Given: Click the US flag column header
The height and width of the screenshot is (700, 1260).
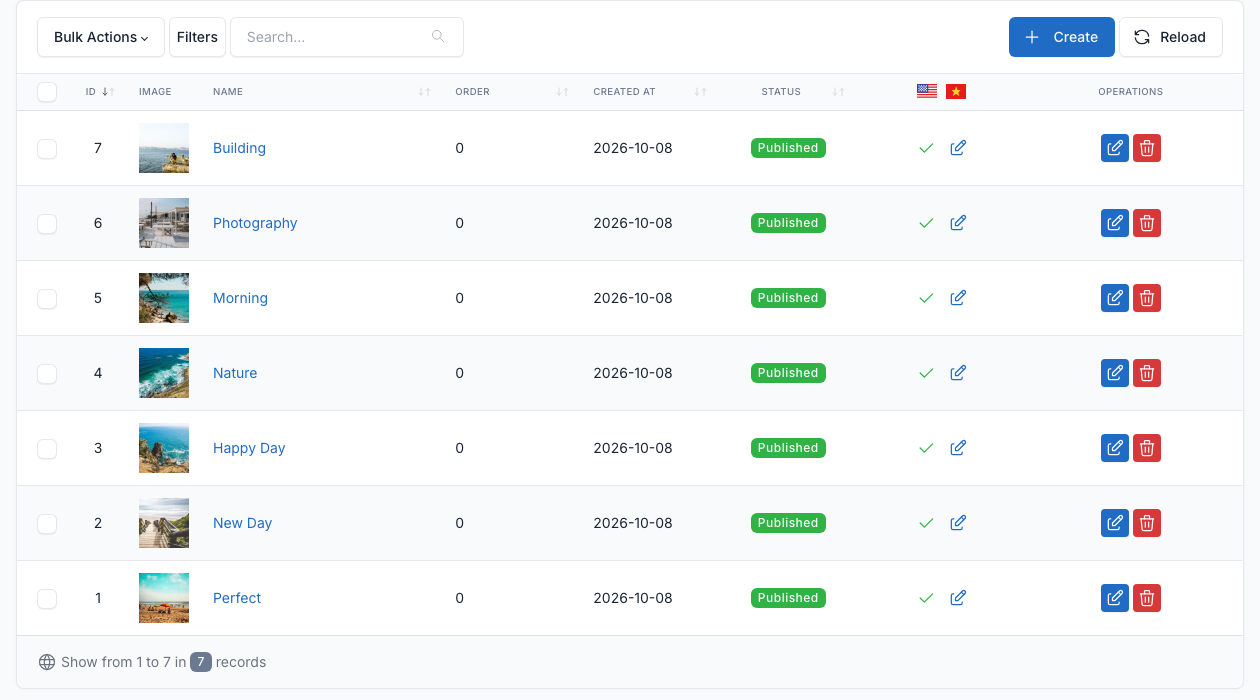Looking at the screenshot, I should [927, 91].
